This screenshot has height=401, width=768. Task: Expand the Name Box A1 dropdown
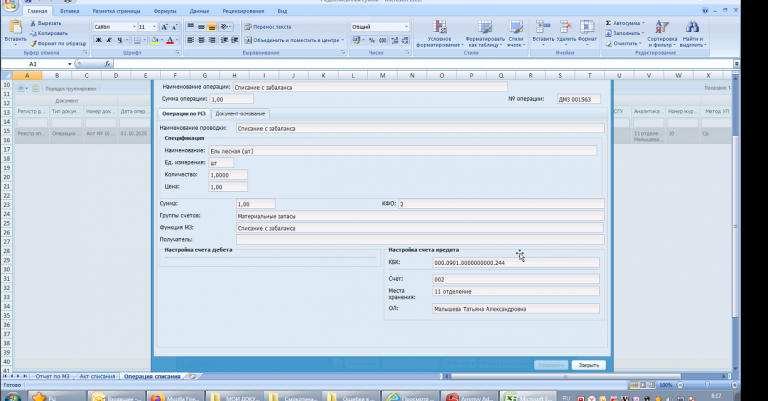[x=70, y=64]
